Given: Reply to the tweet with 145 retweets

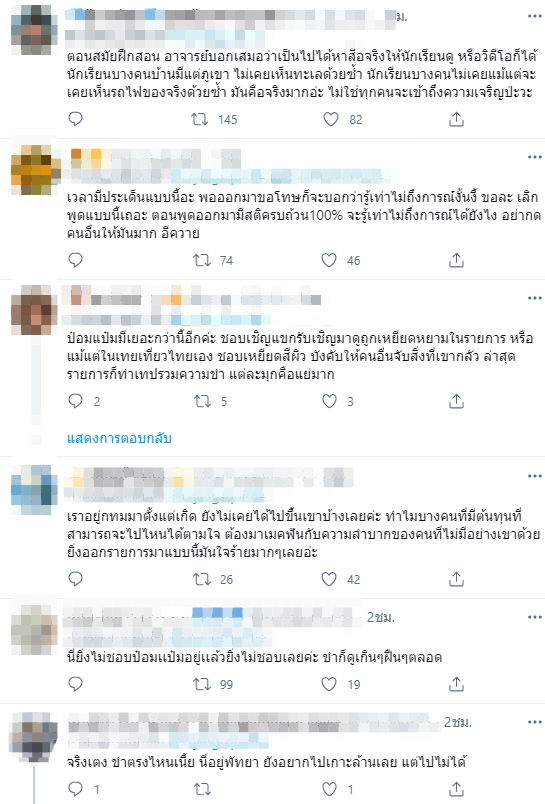Looking at the screenshot, I should [x=75, y=119].
